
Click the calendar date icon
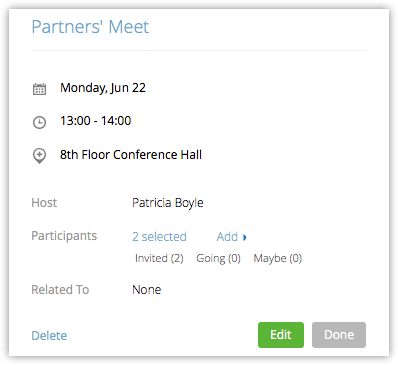click(39, 89)
